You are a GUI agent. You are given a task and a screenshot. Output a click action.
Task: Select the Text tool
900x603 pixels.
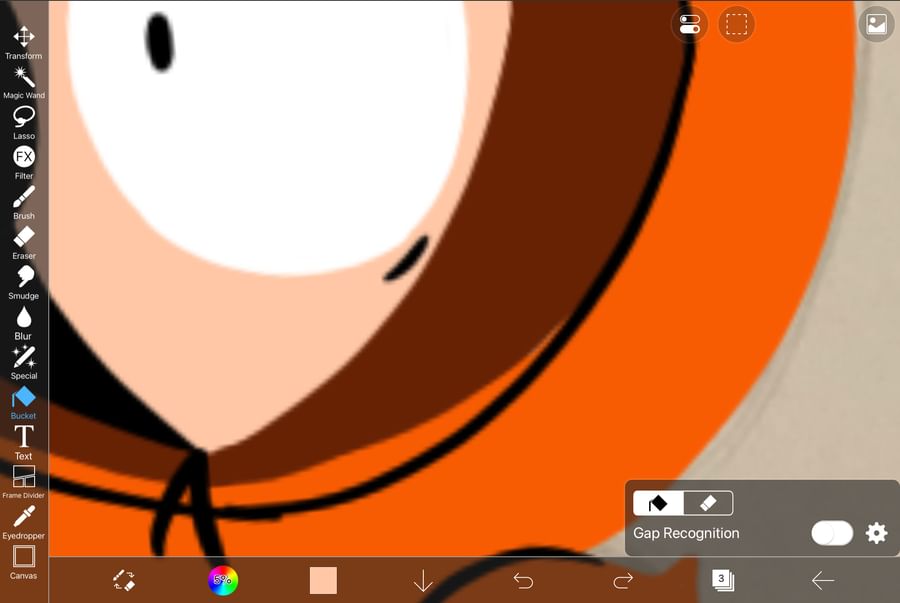point(24,443)
